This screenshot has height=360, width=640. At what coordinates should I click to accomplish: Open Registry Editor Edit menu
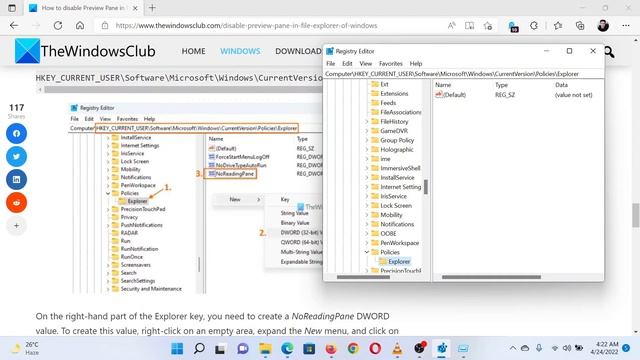click(x=347, y=64)
